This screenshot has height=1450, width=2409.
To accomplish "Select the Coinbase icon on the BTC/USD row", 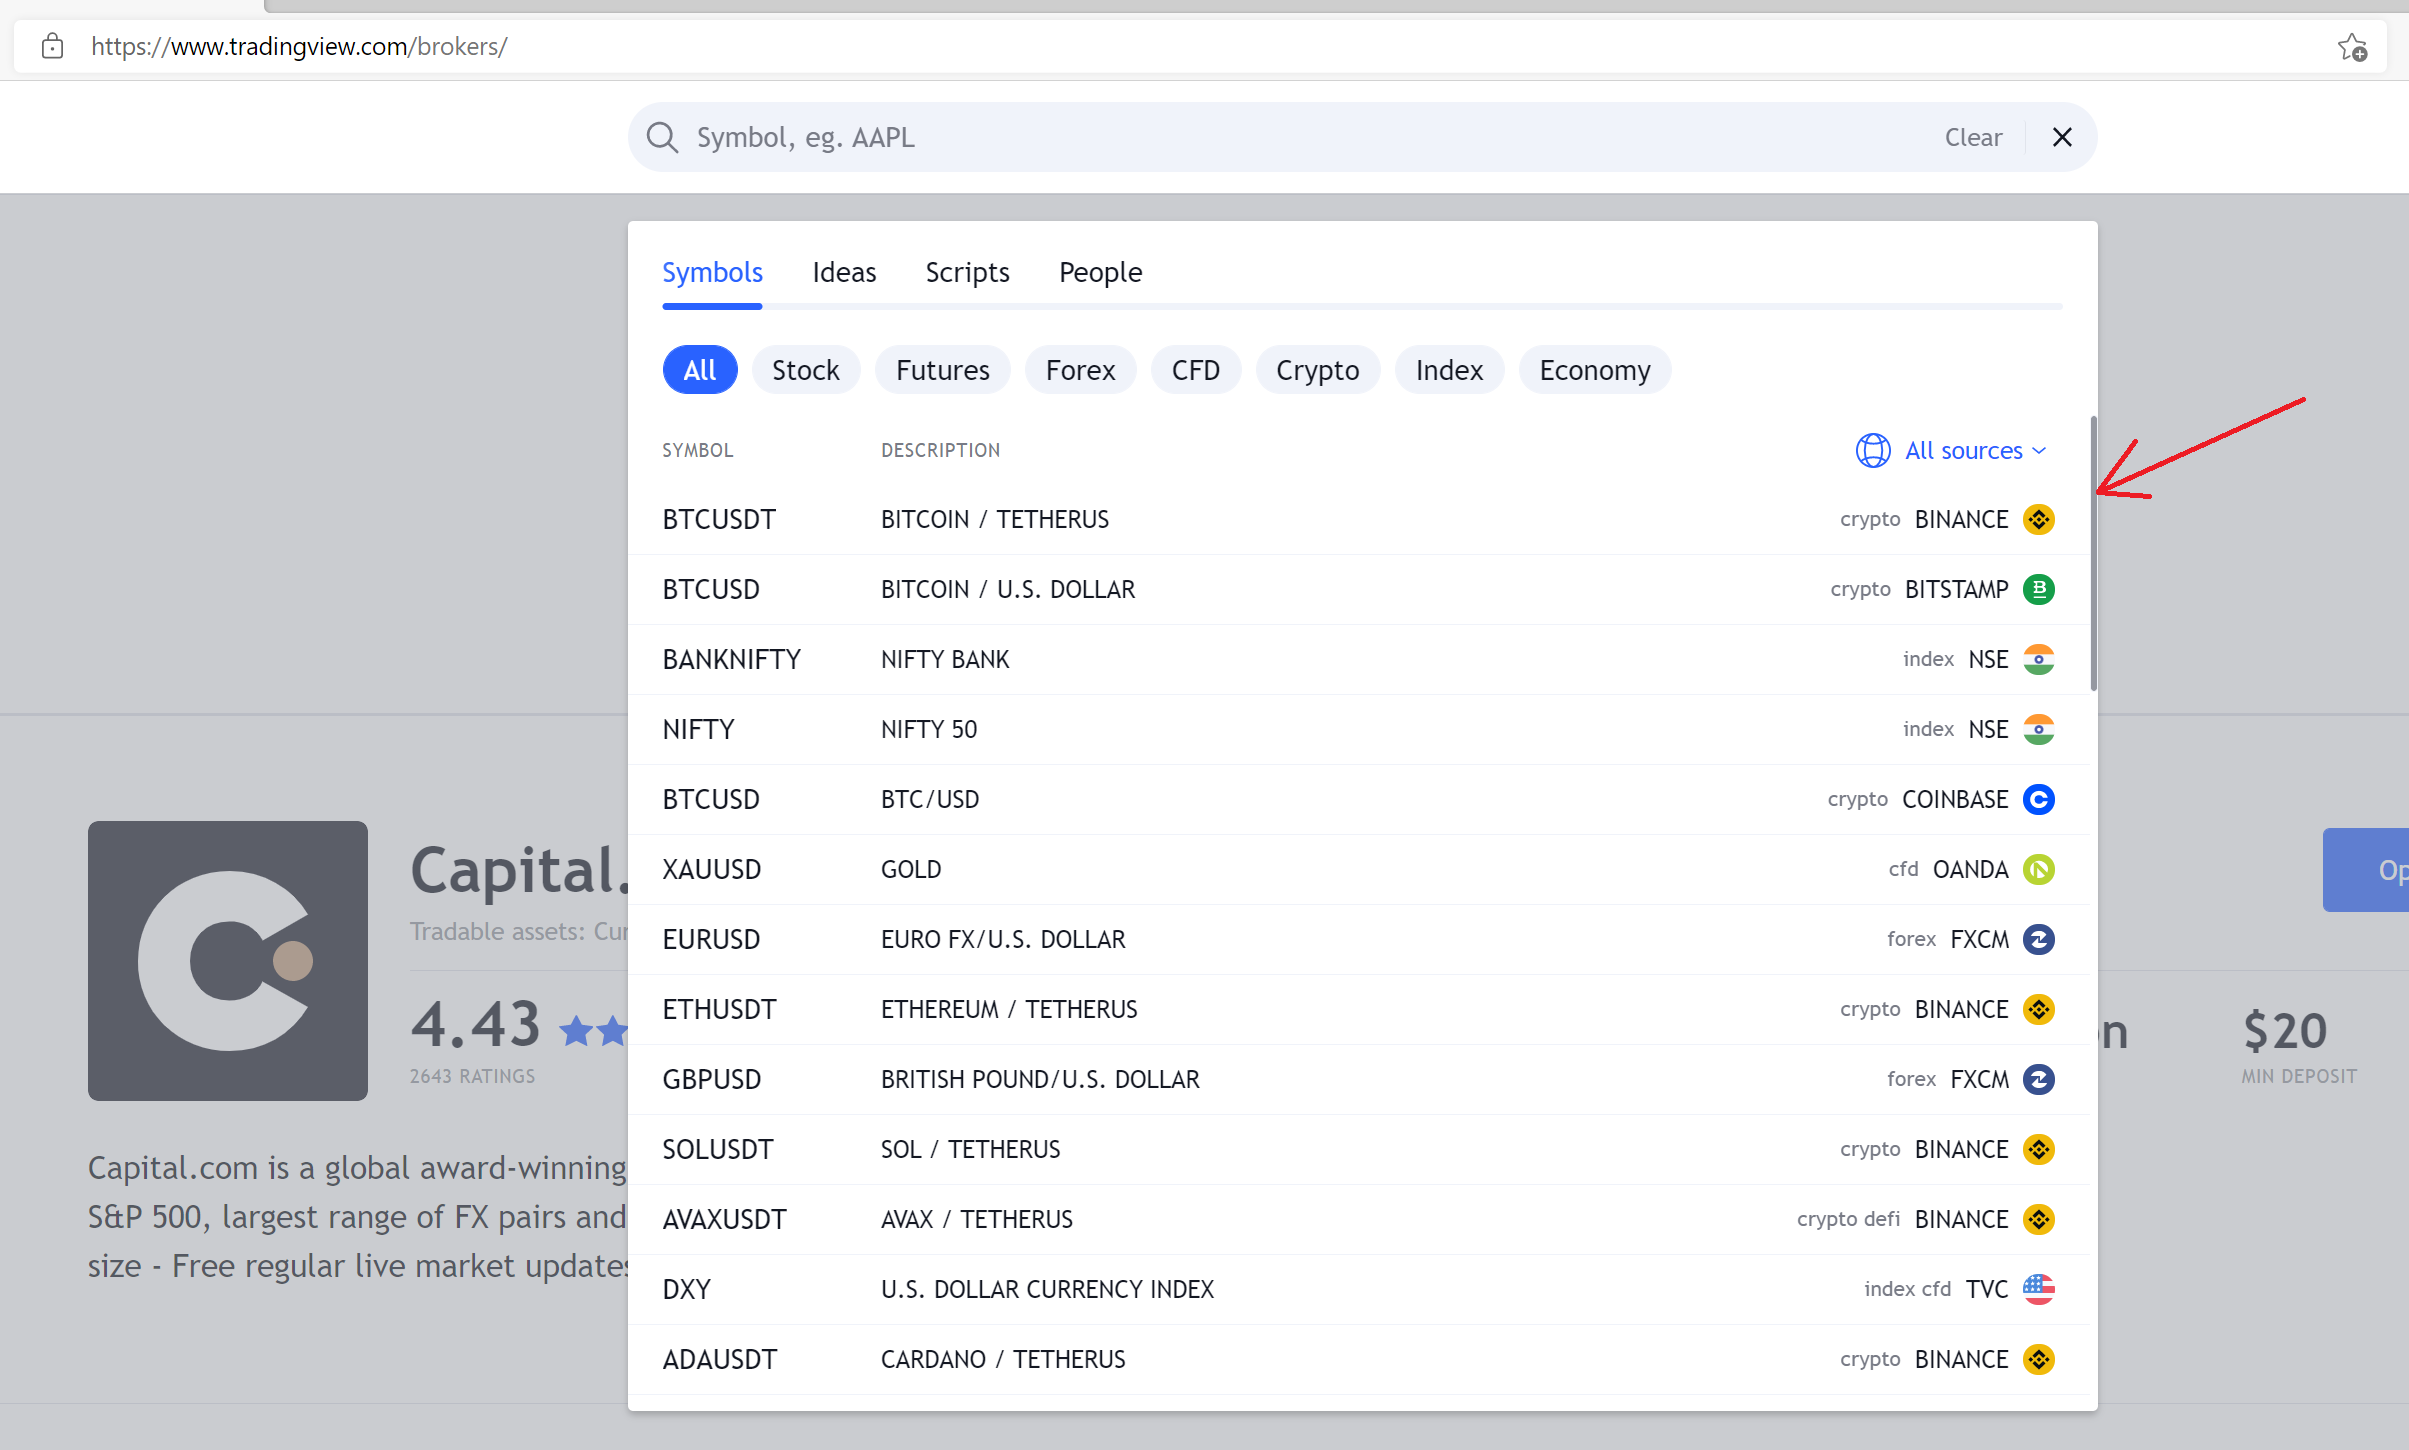I will pyautogui.click(x=2039, y=799).
